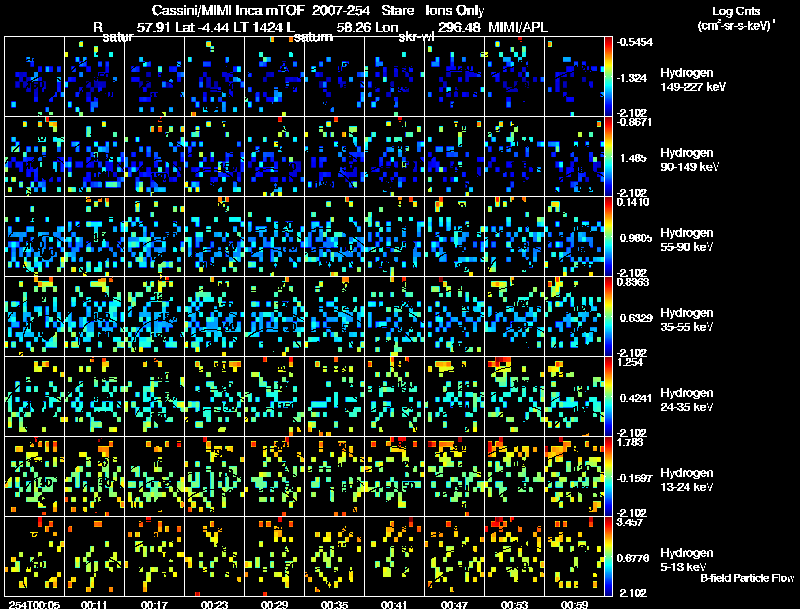The image size is (800, 609).
Task: Open the 5-13 keV panel at 00:11
Action: (94, 557)
